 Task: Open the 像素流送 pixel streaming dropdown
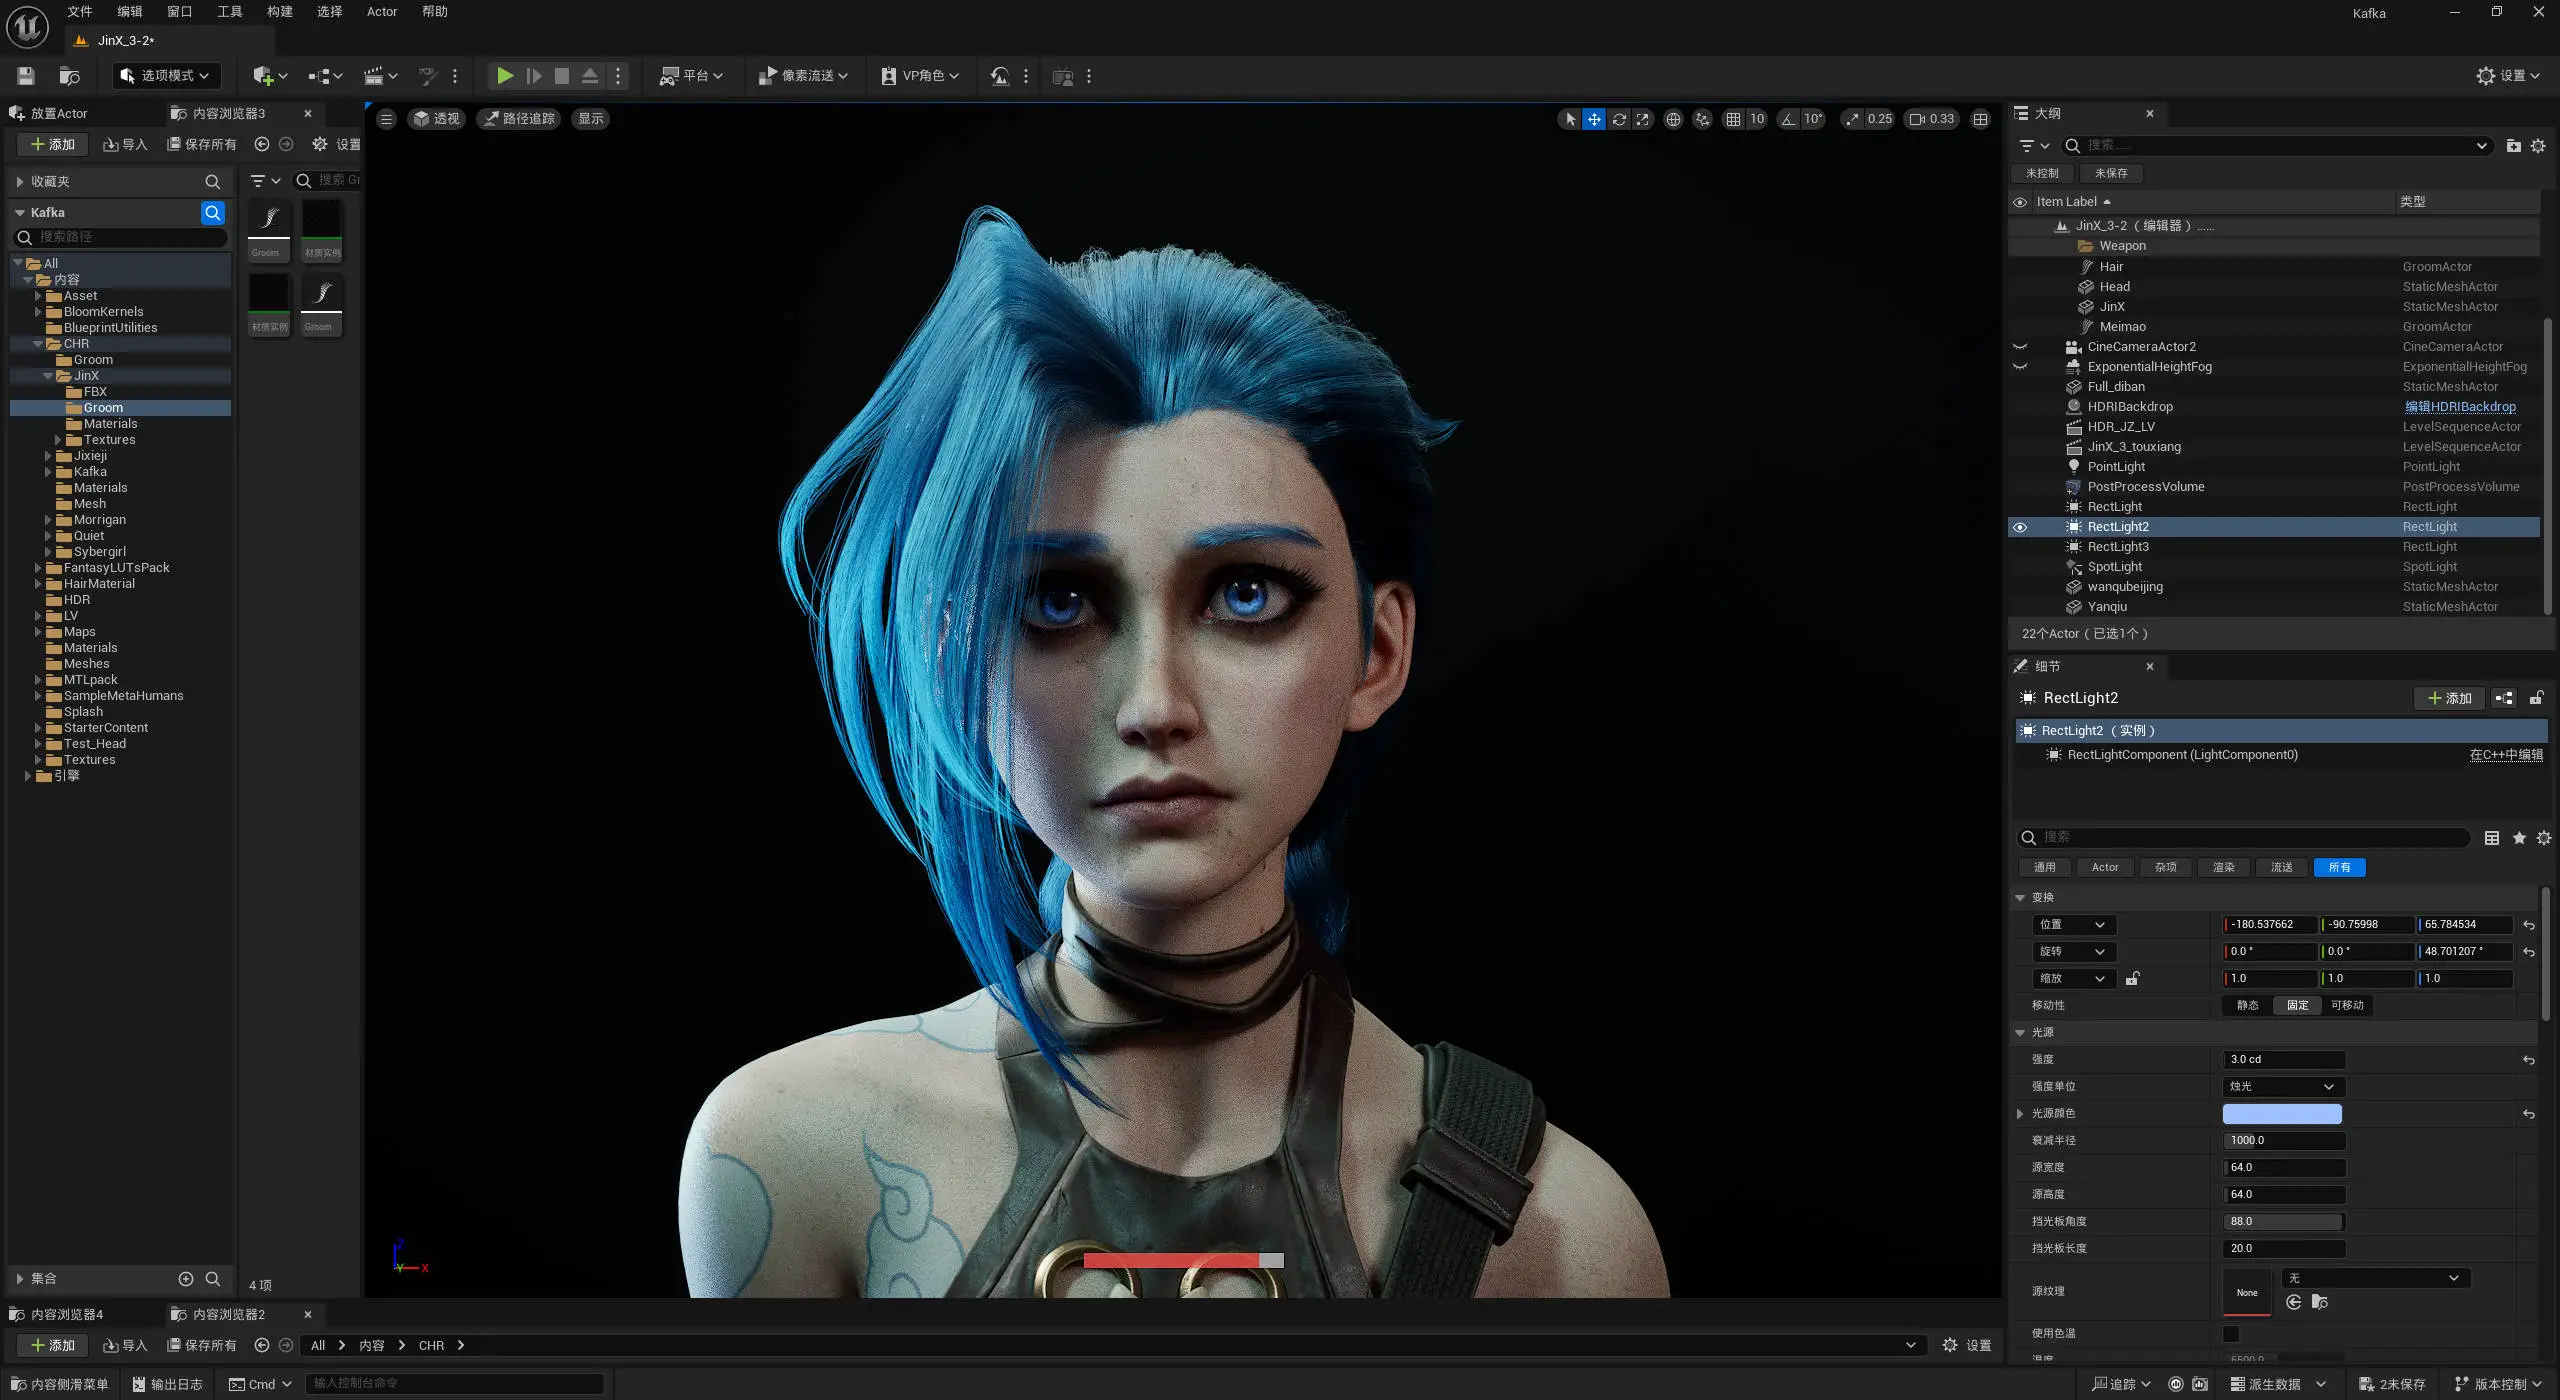click(803, 76)
